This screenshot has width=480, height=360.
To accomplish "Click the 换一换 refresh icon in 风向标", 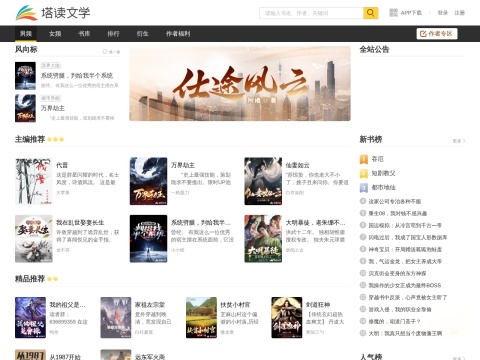I will pyautogui.click(x=105, y=52).
